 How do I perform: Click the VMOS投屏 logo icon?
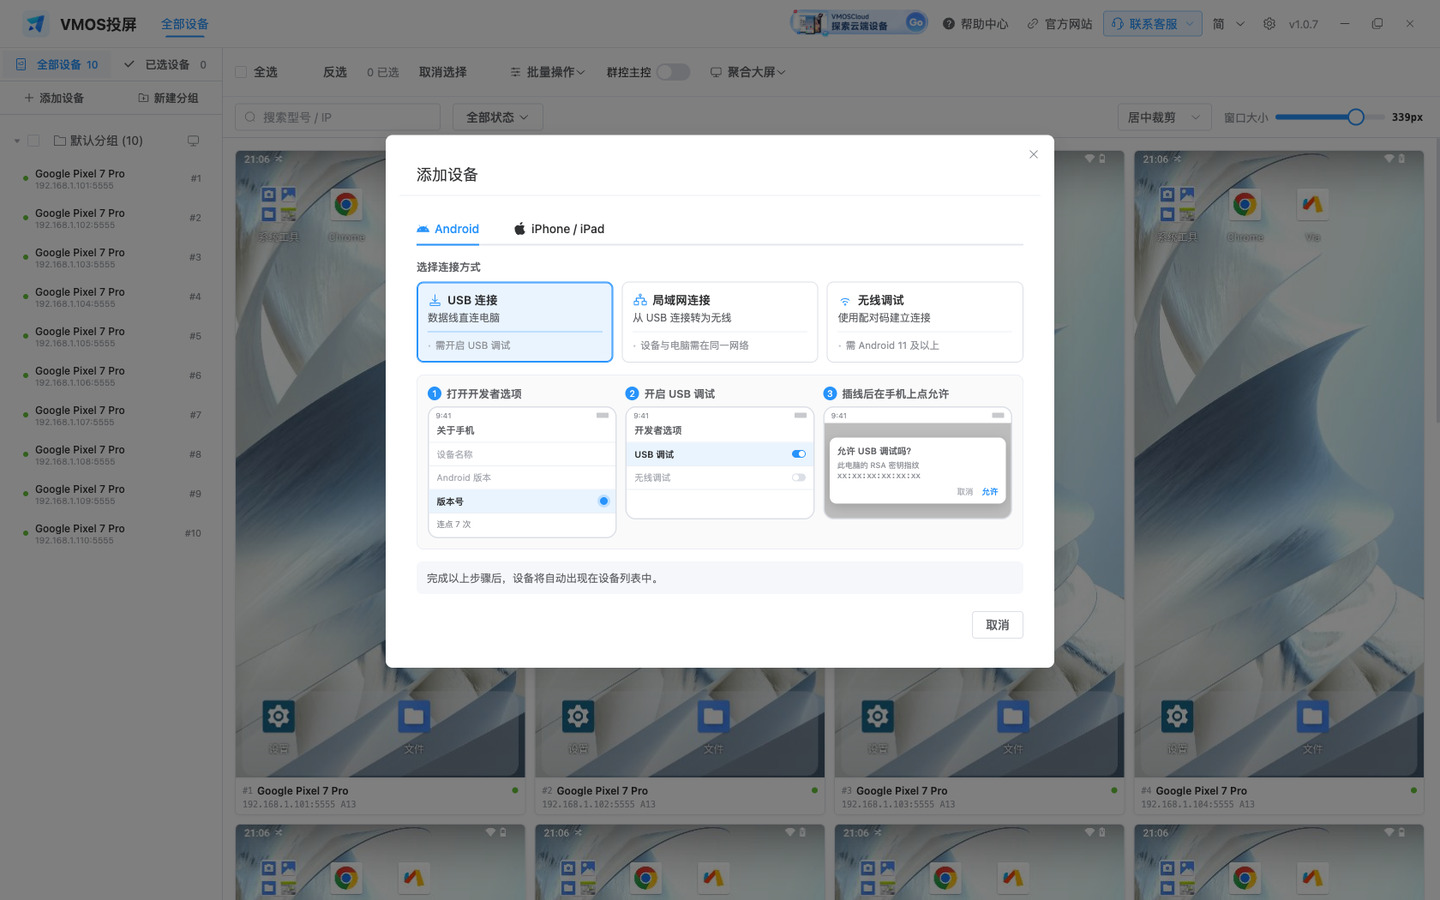[36, 24]
